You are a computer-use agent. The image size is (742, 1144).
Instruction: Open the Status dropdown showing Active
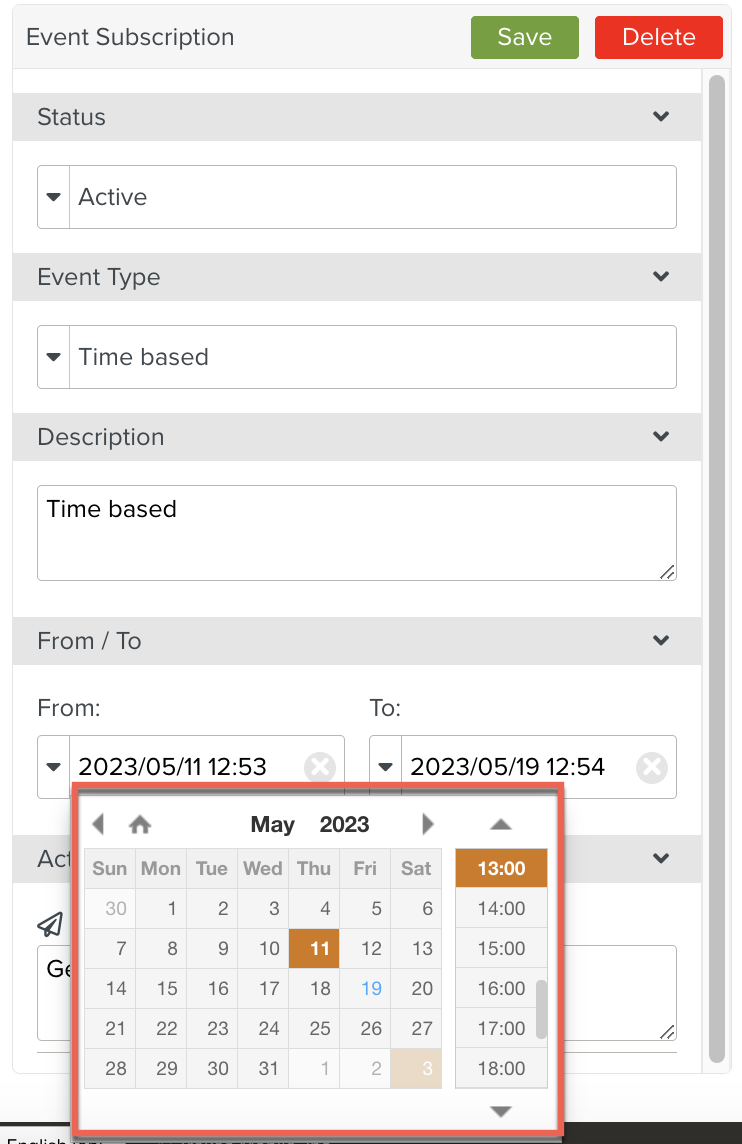(54, 197)
